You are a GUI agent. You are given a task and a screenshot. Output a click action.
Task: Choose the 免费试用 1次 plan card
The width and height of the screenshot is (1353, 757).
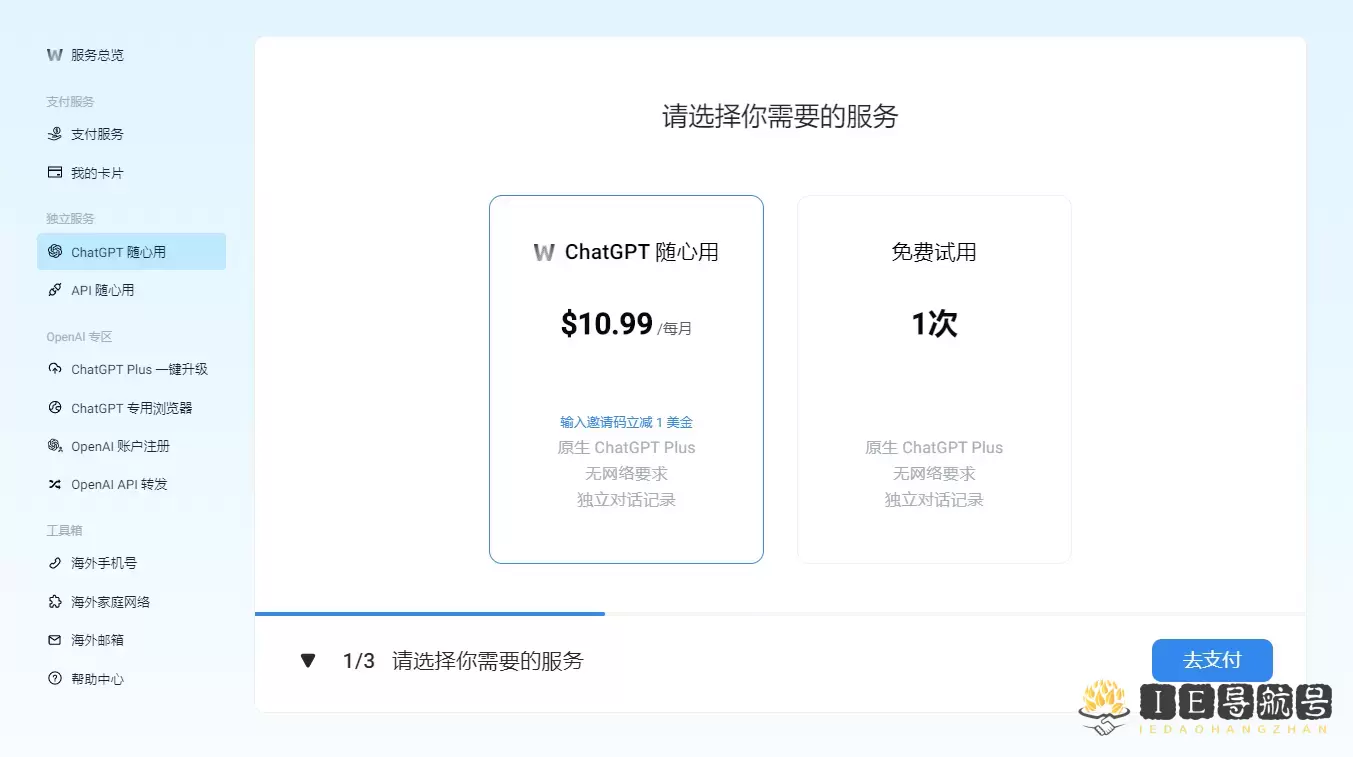934,379
